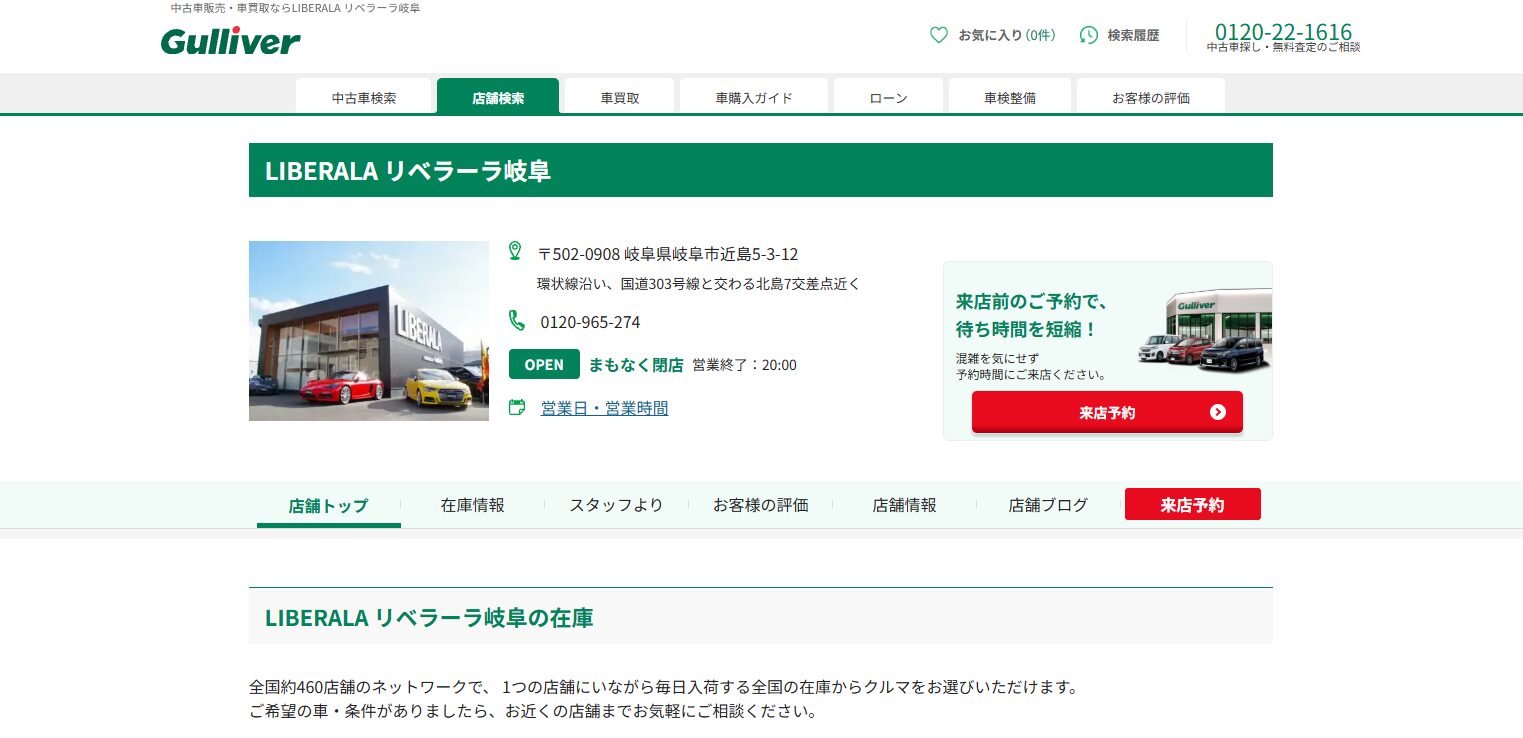The width and height of the screenshot is (1523, 738).
Task: Click the map pin address icon
Action: pos(515,251)
